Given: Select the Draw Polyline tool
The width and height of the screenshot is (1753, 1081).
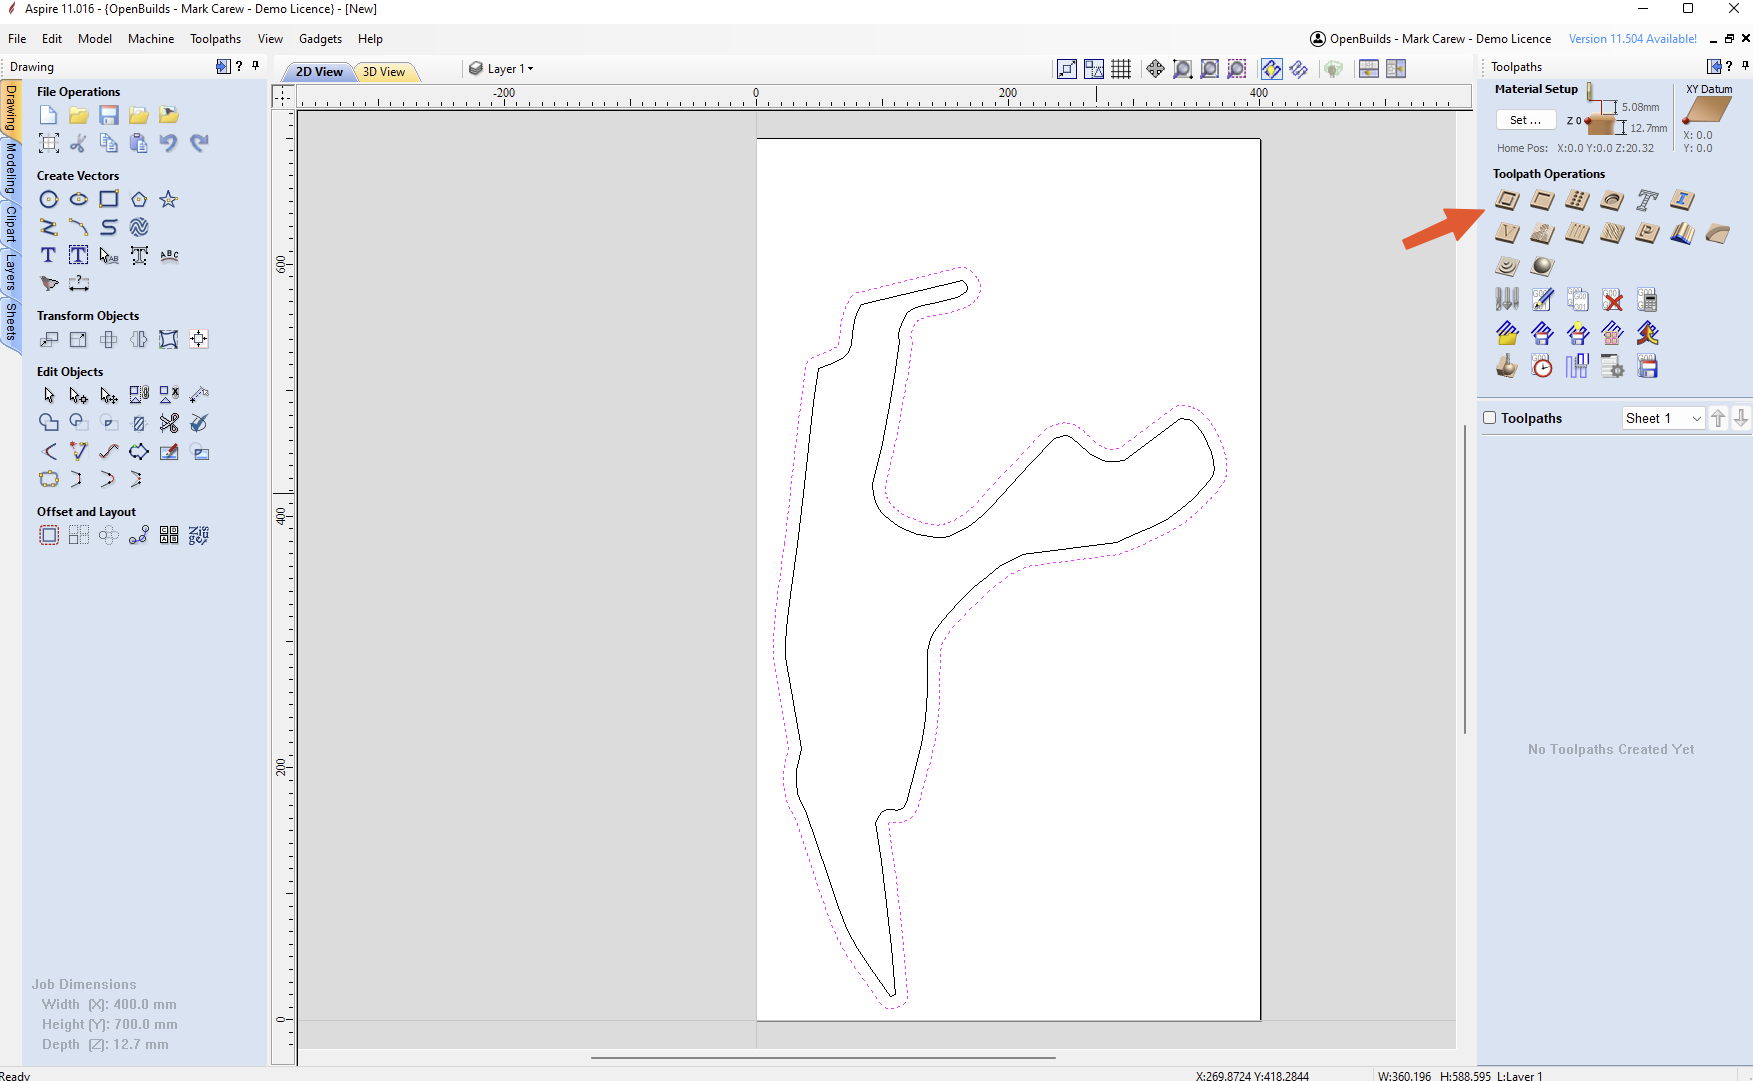Looking at the screenshot, I should [48, 227].
